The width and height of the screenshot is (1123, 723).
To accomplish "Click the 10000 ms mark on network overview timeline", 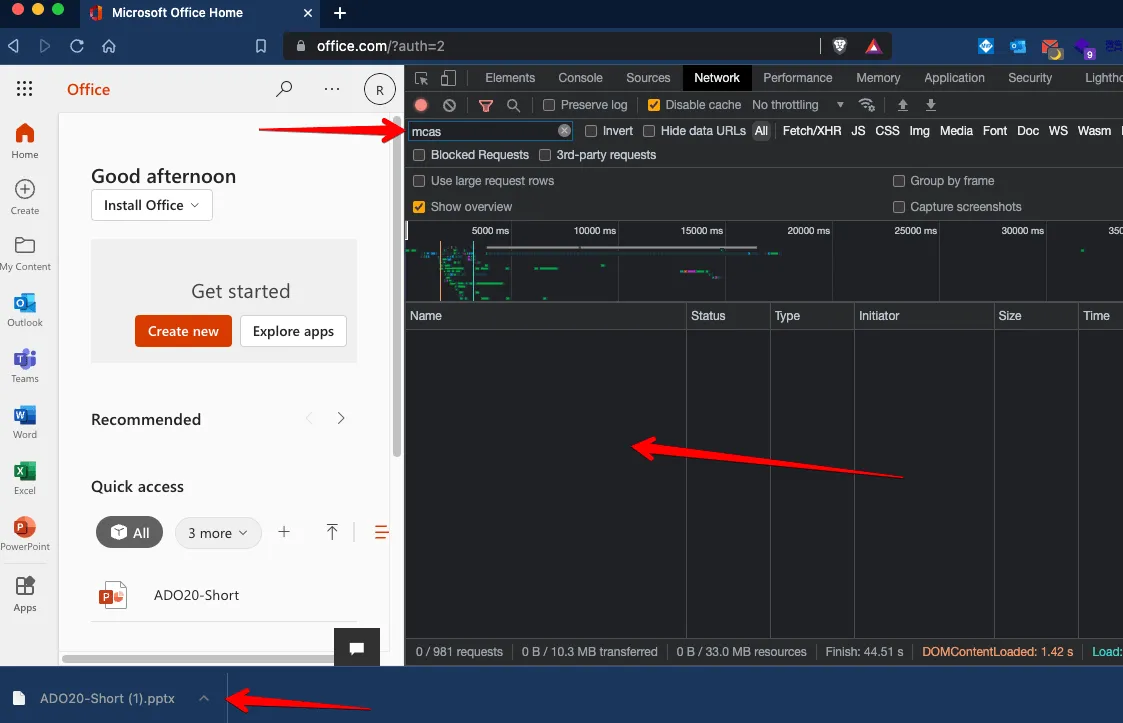I will point(594,231).
